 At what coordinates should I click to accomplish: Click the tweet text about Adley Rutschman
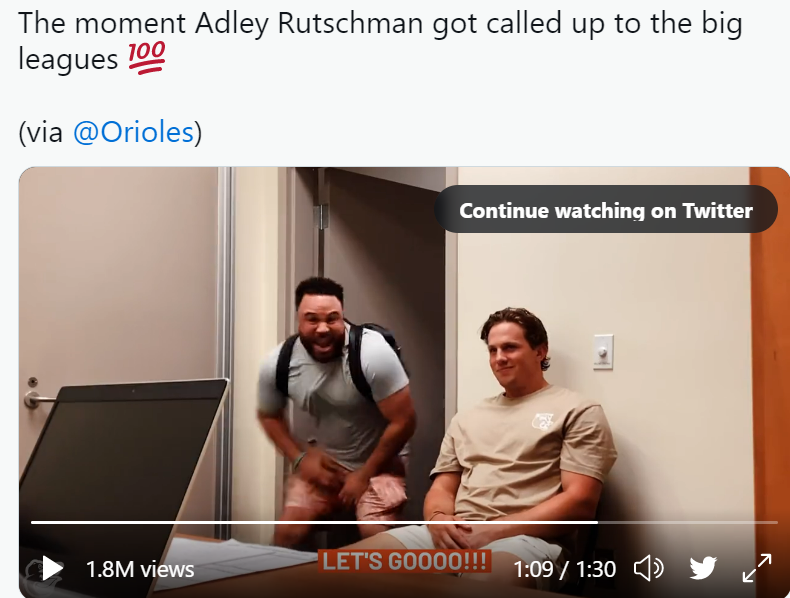click(380, 41)
